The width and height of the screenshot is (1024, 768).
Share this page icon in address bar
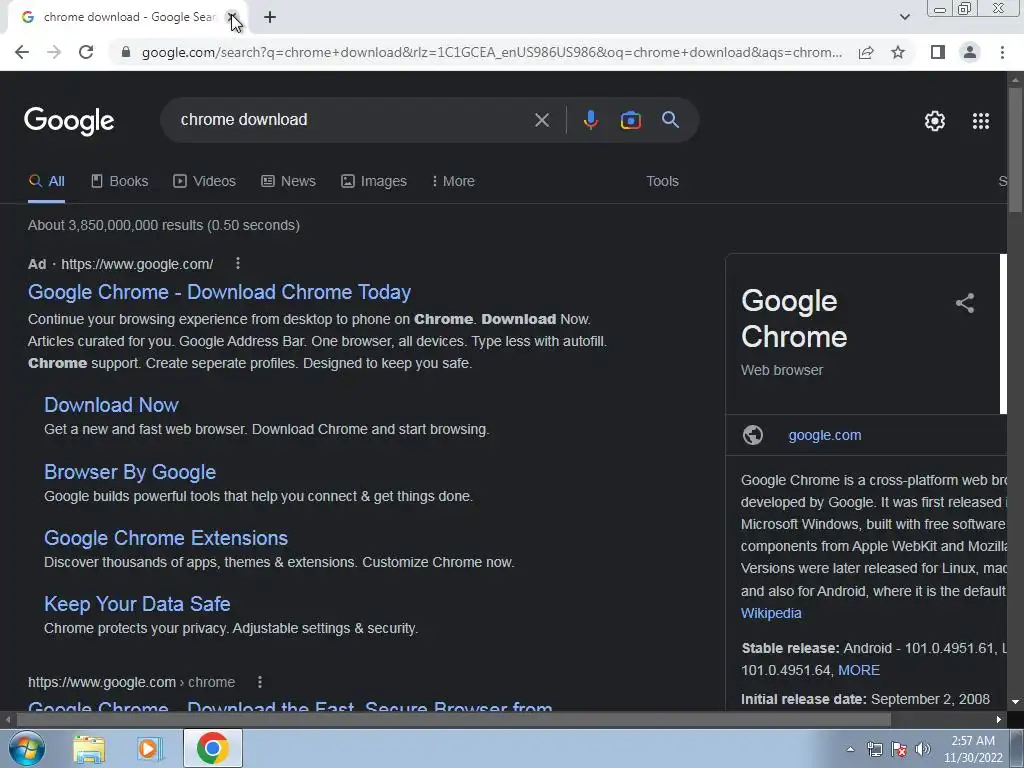866,52
